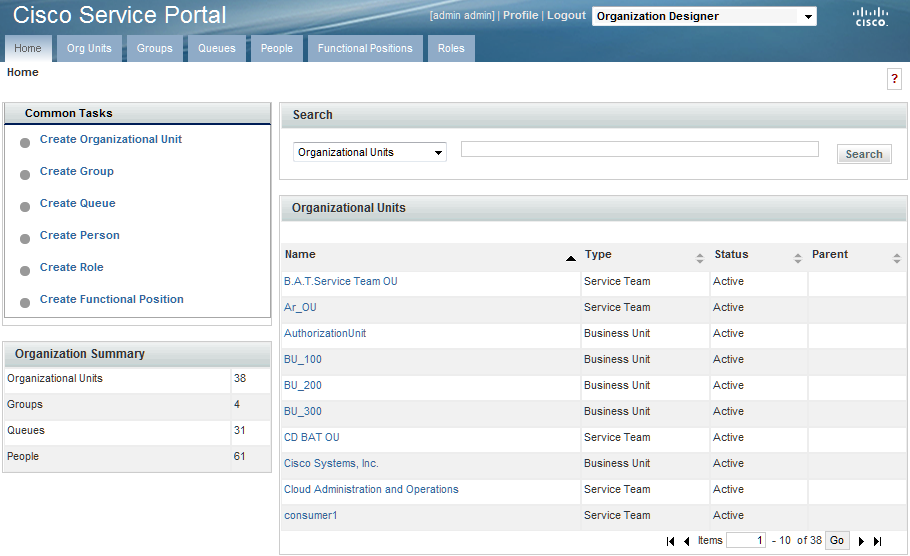
Task: Click the Organization Summary panel header
Action: click(138, 354)
